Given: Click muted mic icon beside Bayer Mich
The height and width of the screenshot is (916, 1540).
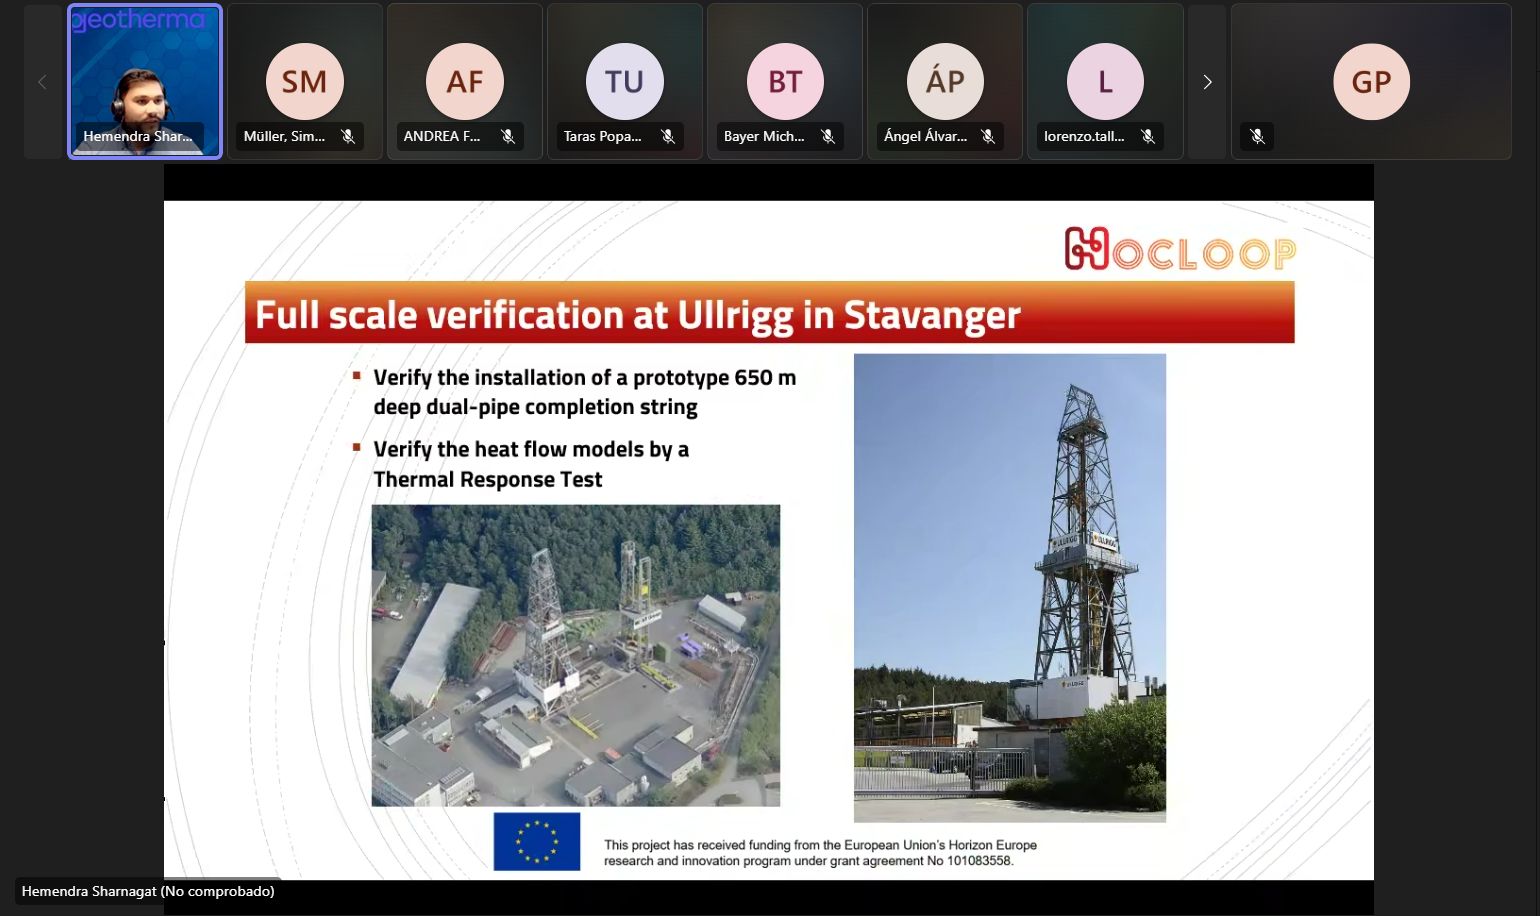Looking at the screenshot, I should [x=828, y=136].
